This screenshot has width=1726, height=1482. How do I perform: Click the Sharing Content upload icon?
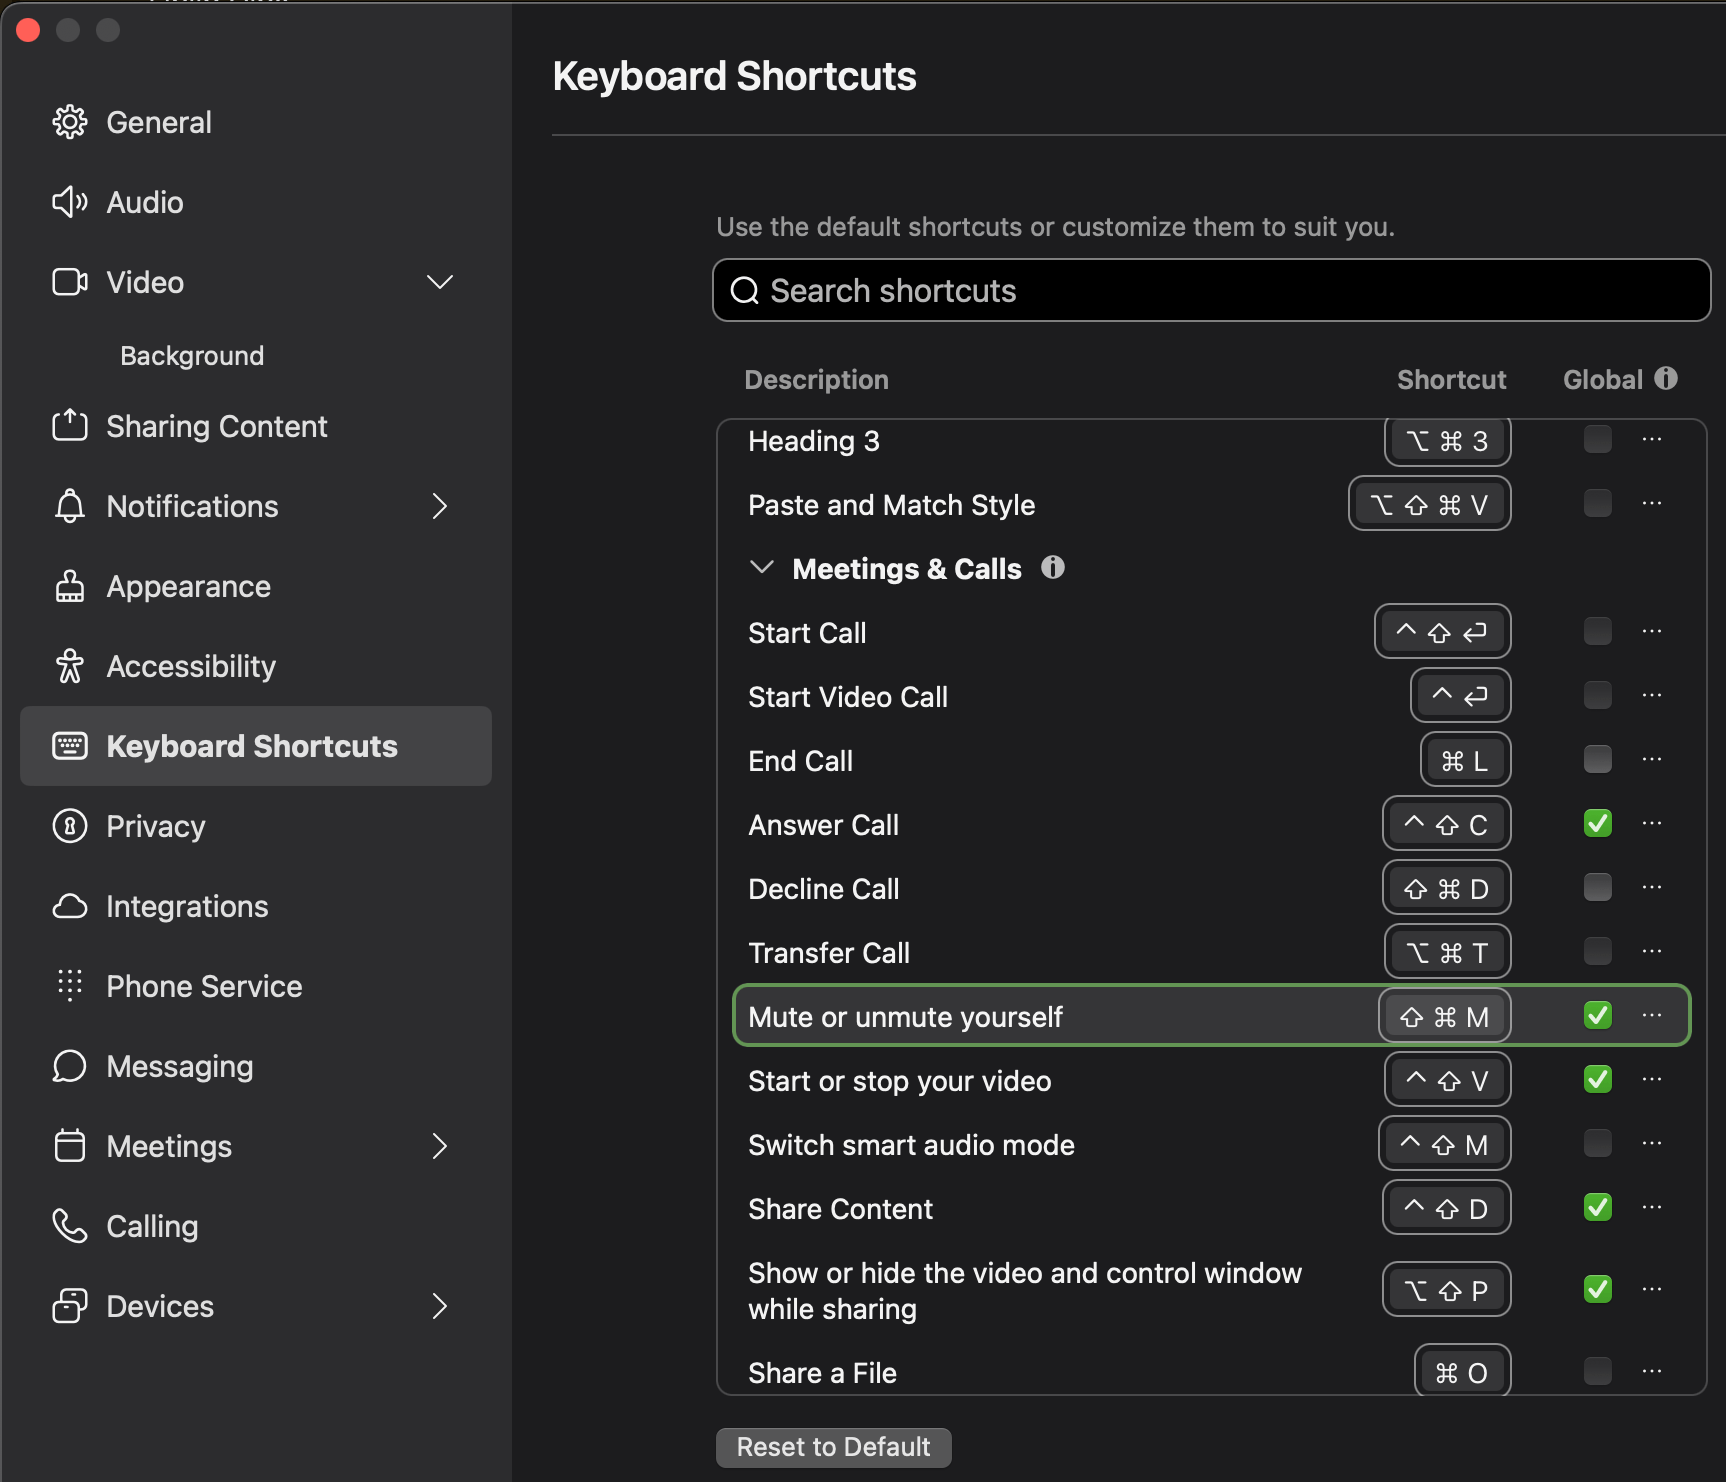click(70, 426)
